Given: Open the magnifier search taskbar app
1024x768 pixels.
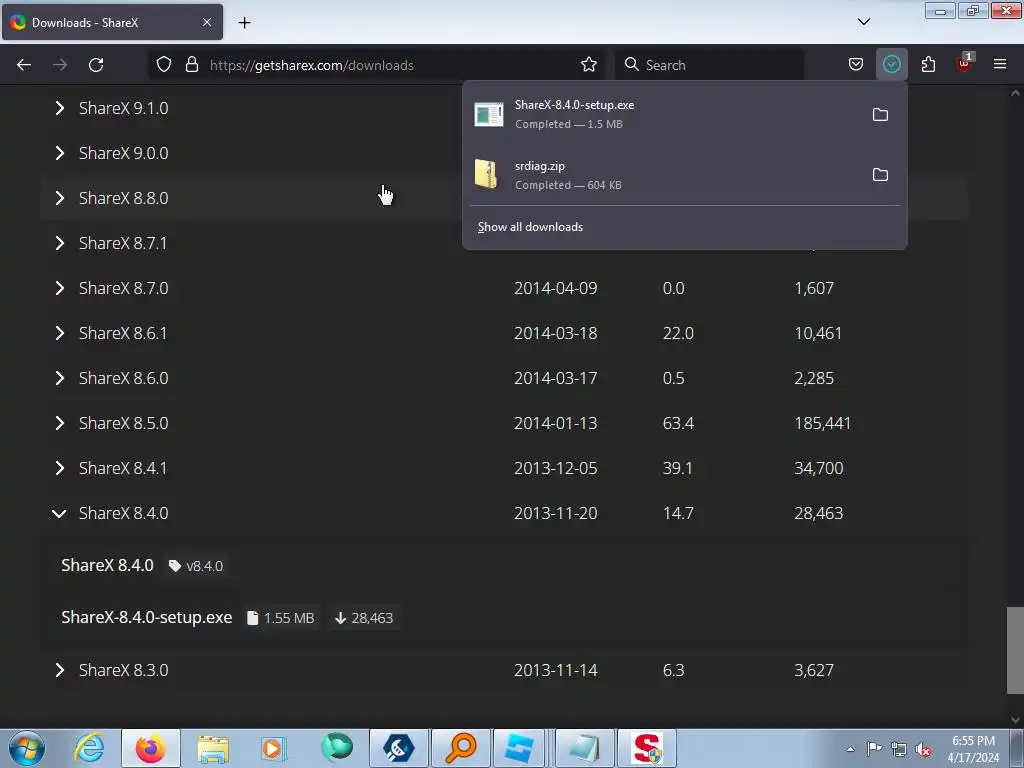Looking at the screenshot, I should tap(460, 748).
